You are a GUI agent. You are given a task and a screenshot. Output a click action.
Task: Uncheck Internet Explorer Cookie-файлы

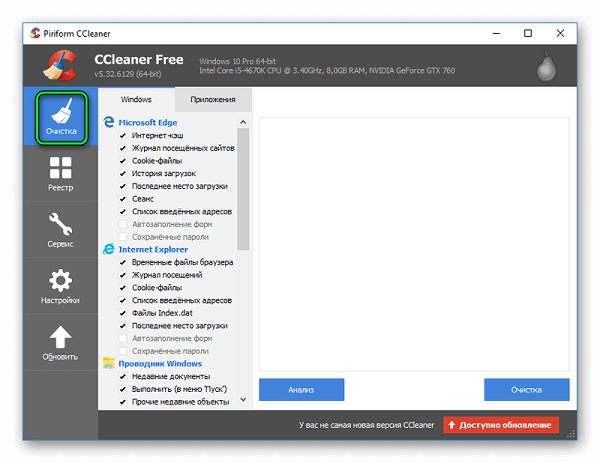click(123, 287)
